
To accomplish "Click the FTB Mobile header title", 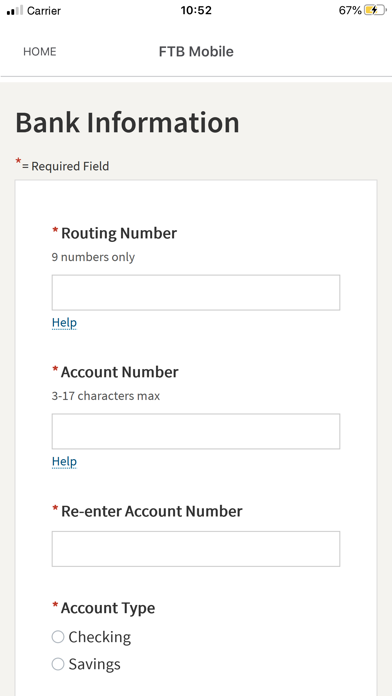I will tap(196, 51).
